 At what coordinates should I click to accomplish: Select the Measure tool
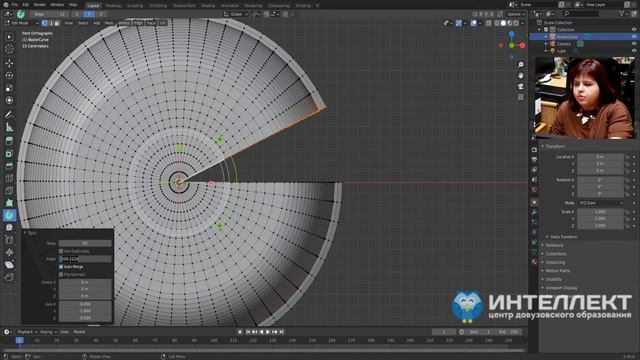[x=9, y=127]
